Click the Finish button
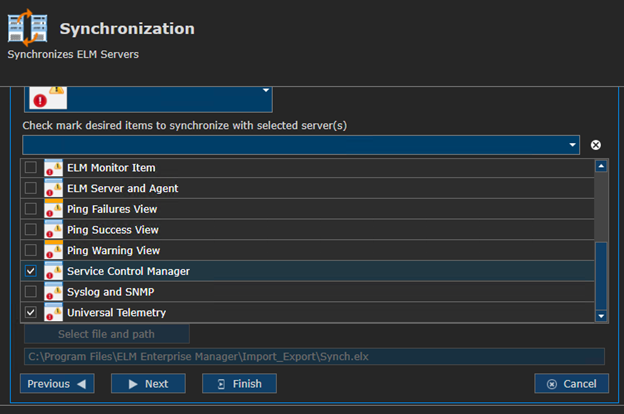The width and height of the screenshot is (624, 414). click(x=239, y=384)
